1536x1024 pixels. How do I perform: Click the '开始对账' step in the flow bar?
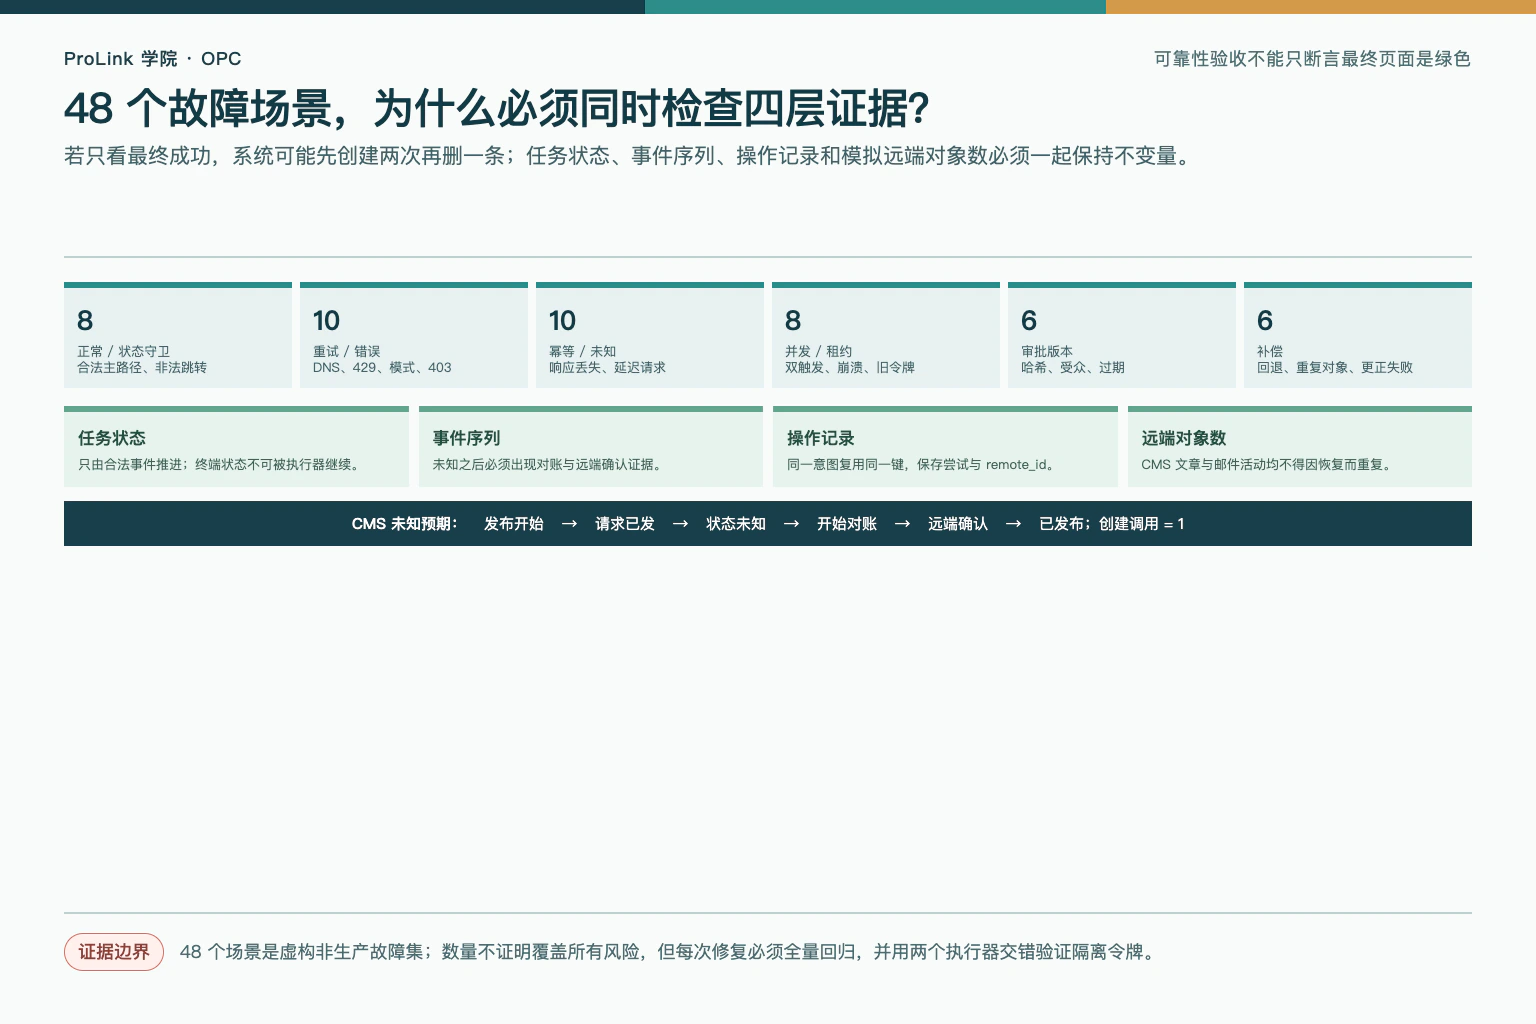(x=847, y=524)
